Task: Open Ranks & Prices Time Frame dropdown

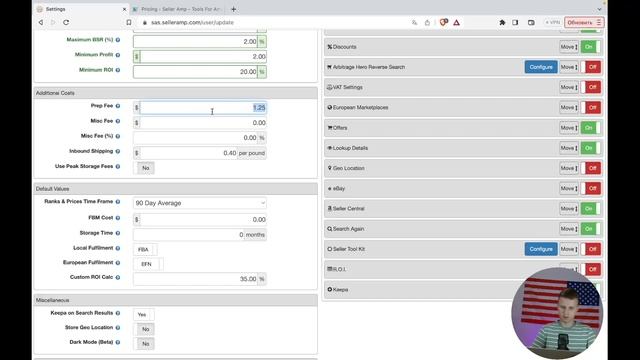Action: point(200,203)
